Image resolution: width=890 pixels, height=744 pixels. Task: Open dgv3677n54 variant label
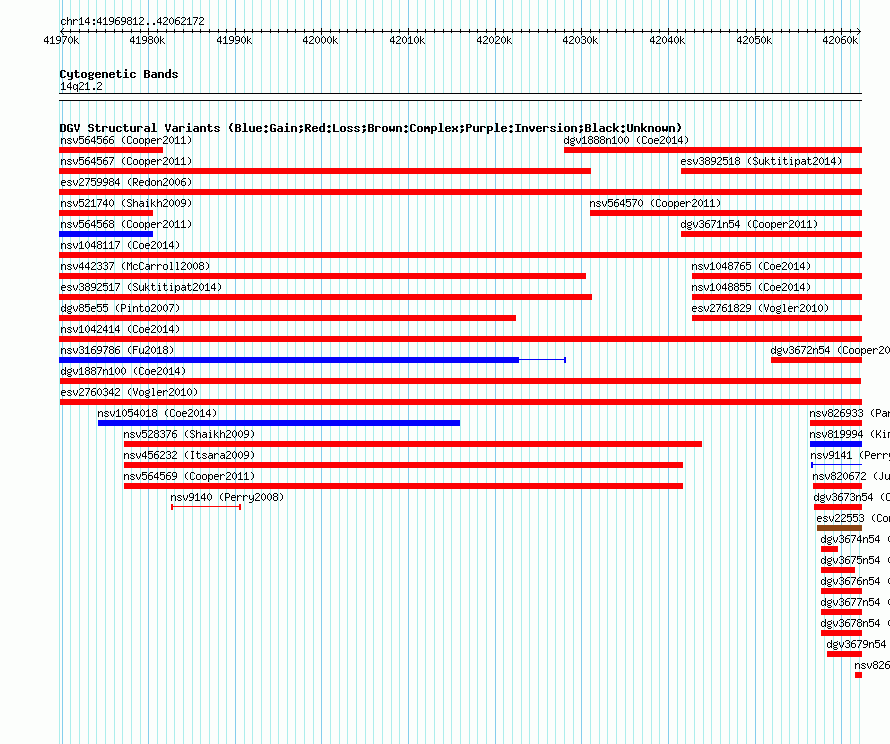[x=855, y=602]
